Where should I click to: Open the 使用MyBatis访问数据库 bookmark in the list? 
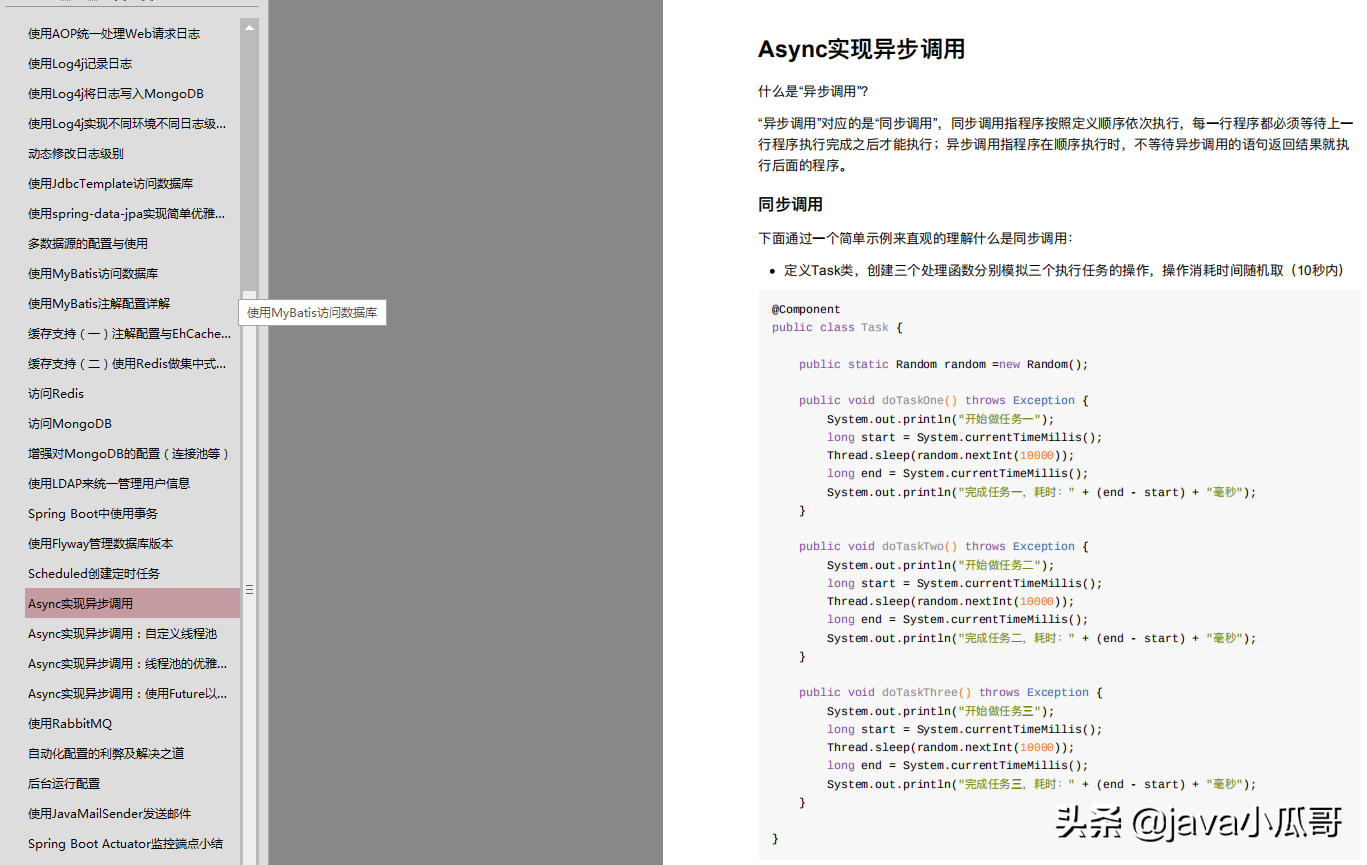click(93, 273)
